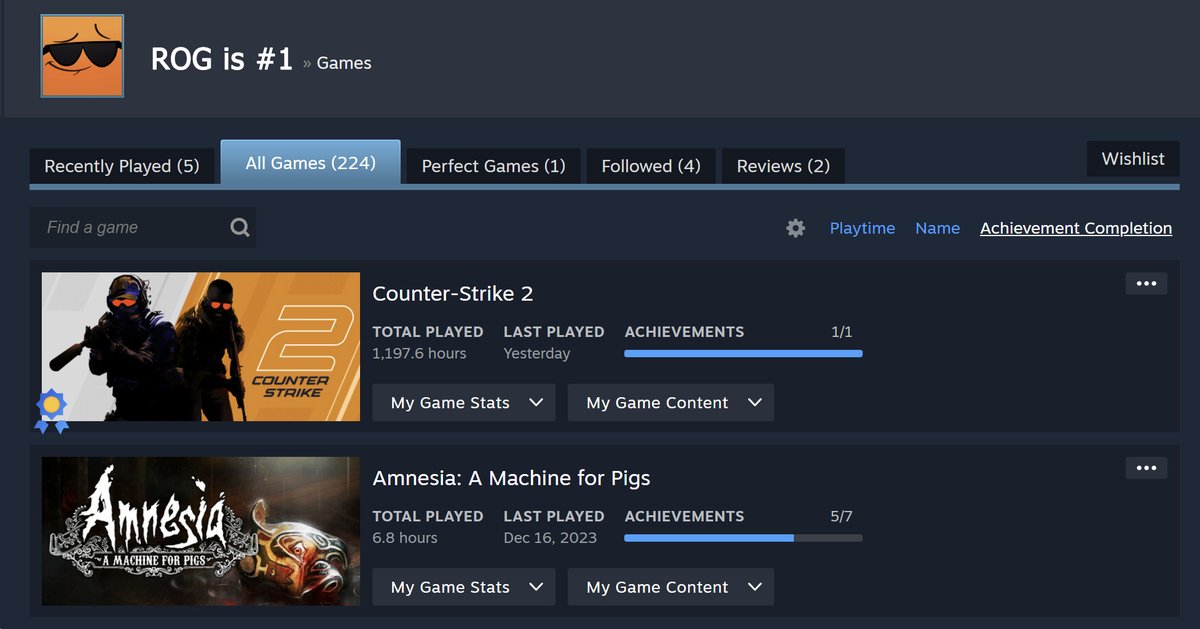The image size is (1200, 629).
Task: Open the Followed (4) tab
Action: 651,166
